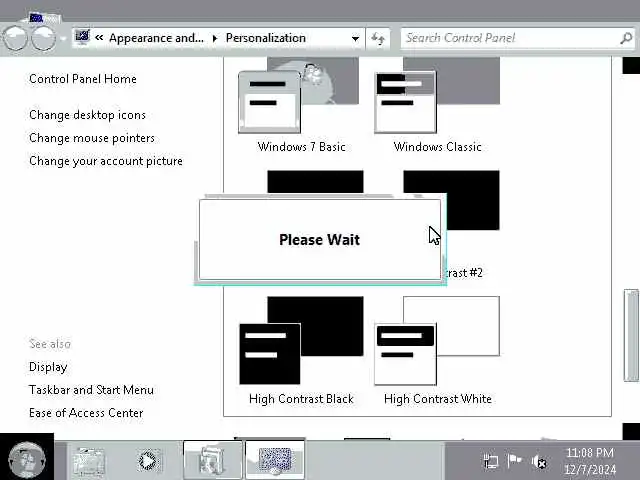Open Change your account picture link

click(x=106, y=161)
